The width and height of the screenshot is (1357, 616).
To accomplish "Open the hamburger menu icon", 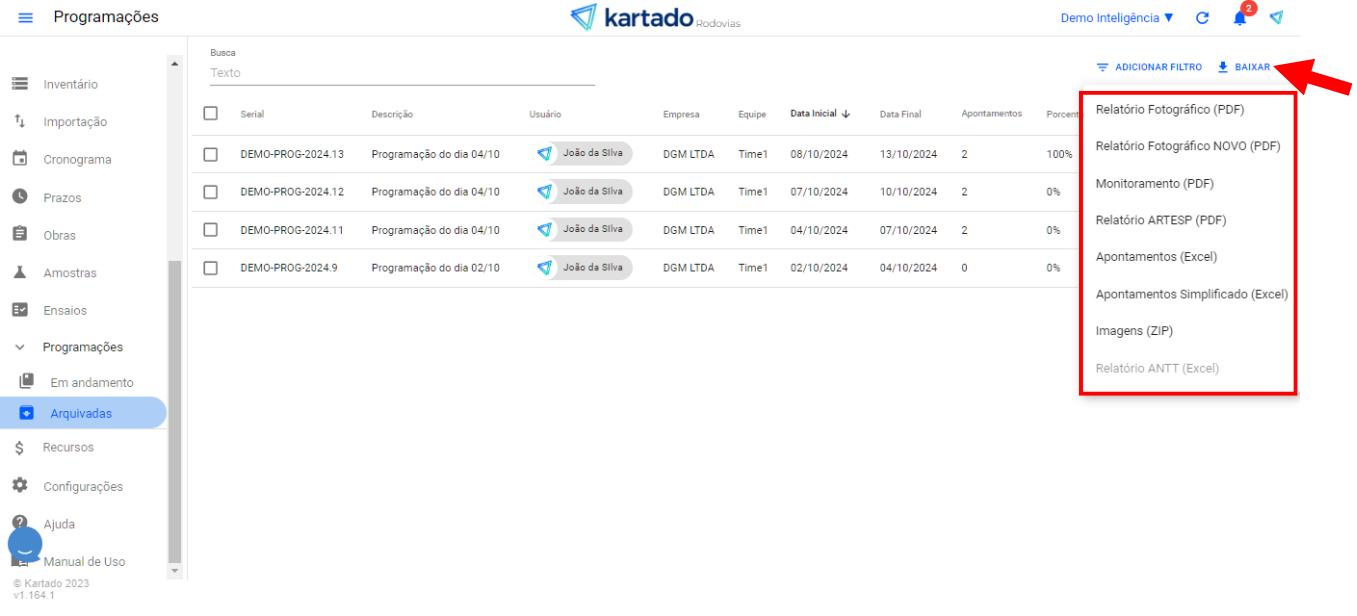I will pyautogui.click(x=26, y=18).
